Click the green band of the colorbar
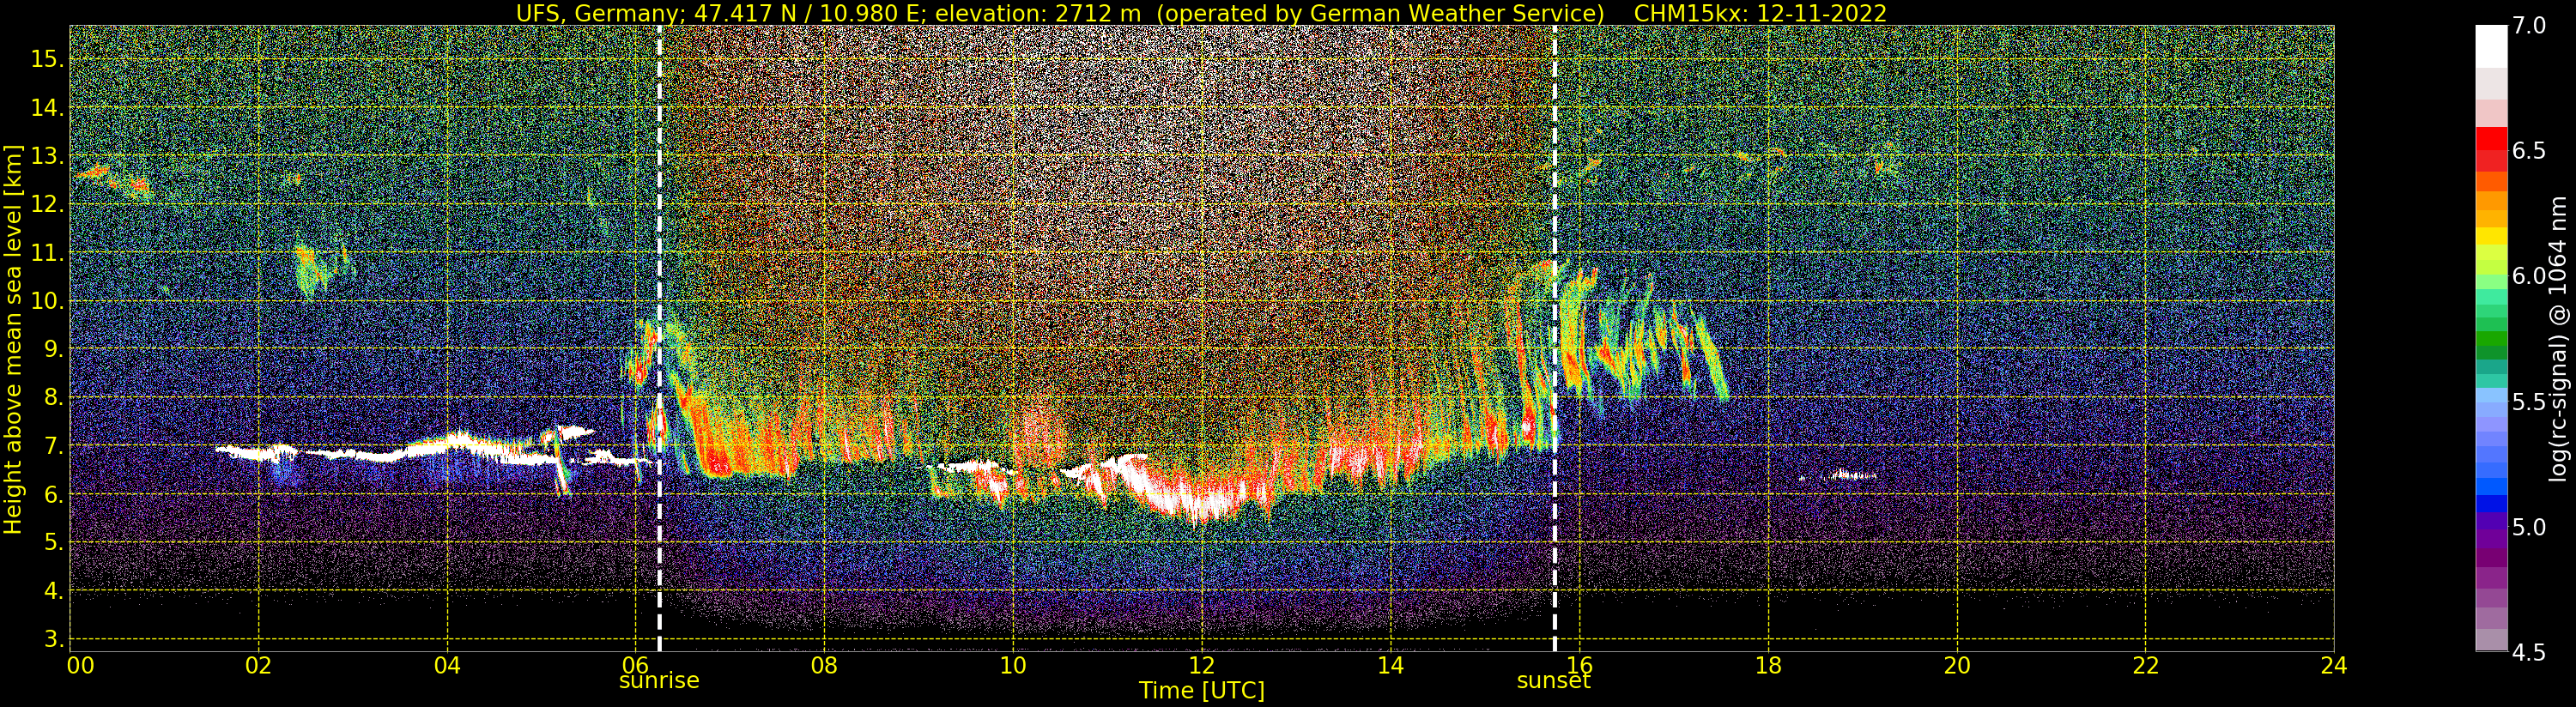The image size is (2576, 707). pyautogui.click(x=2491, y=340)
